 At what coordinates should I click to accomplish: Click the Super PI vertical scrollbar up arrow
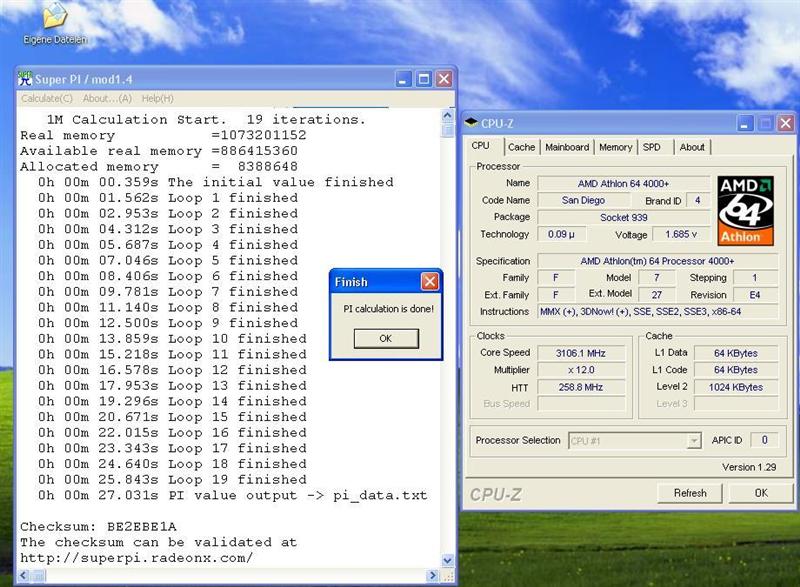pyautogui.click(x=447, y=116)
